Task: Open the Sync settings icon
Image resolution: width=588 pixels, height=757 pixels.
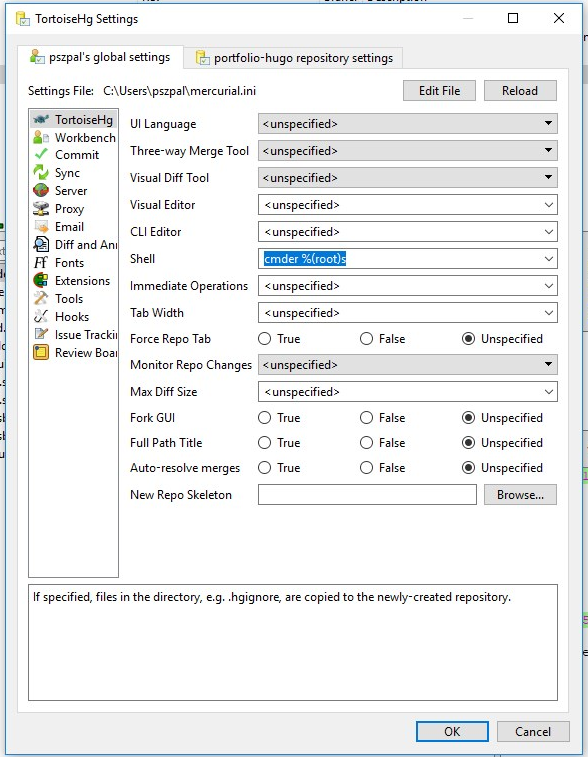Action: (41, 172)
